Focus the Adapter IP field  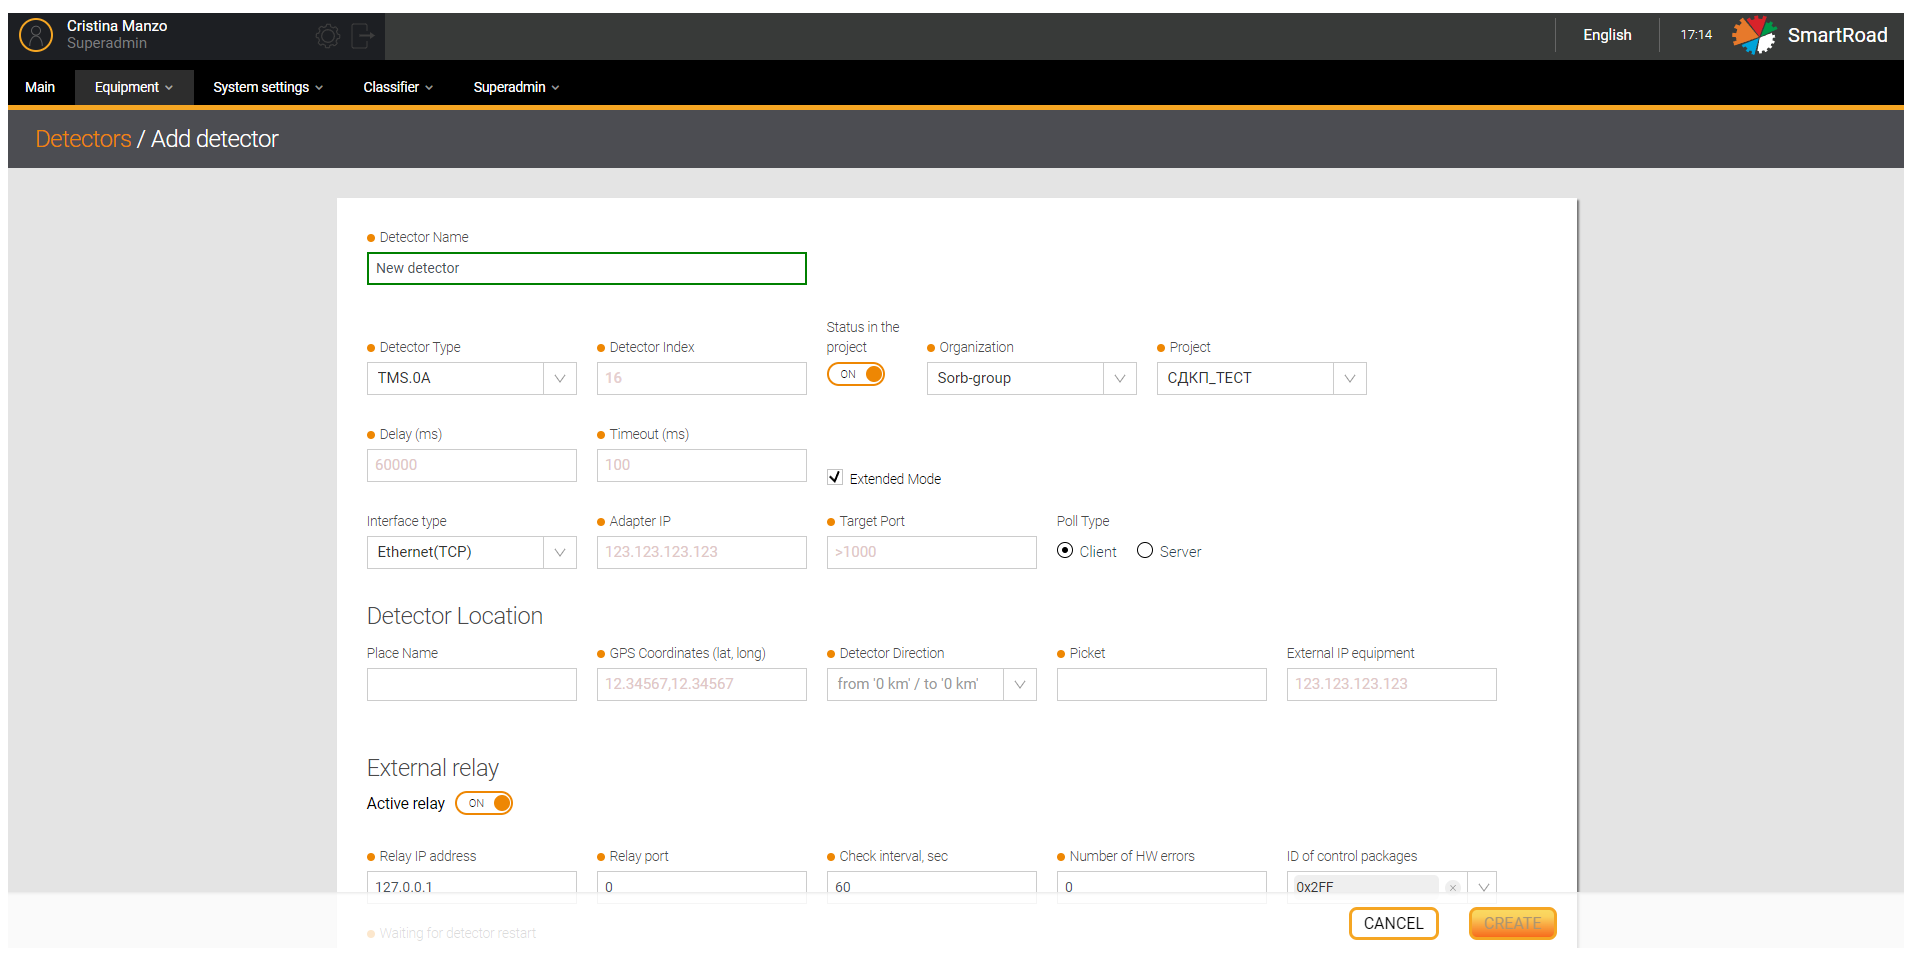pos(702,552)
